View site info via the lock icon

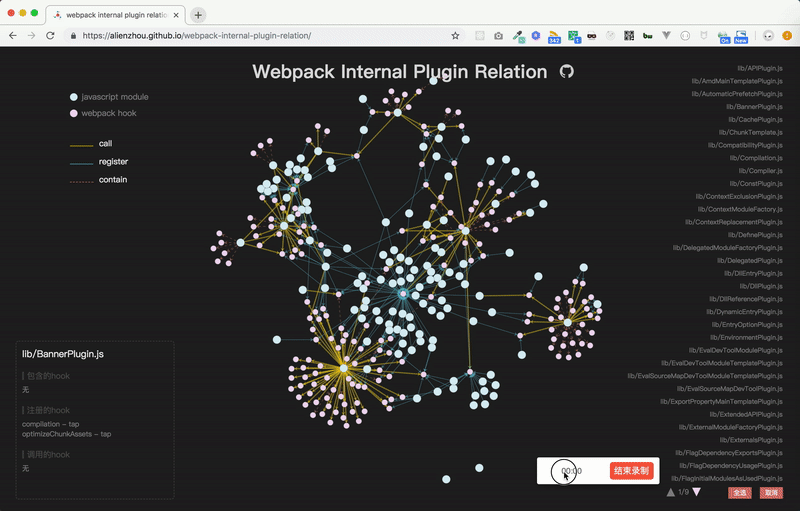click(x=73, y=36)
